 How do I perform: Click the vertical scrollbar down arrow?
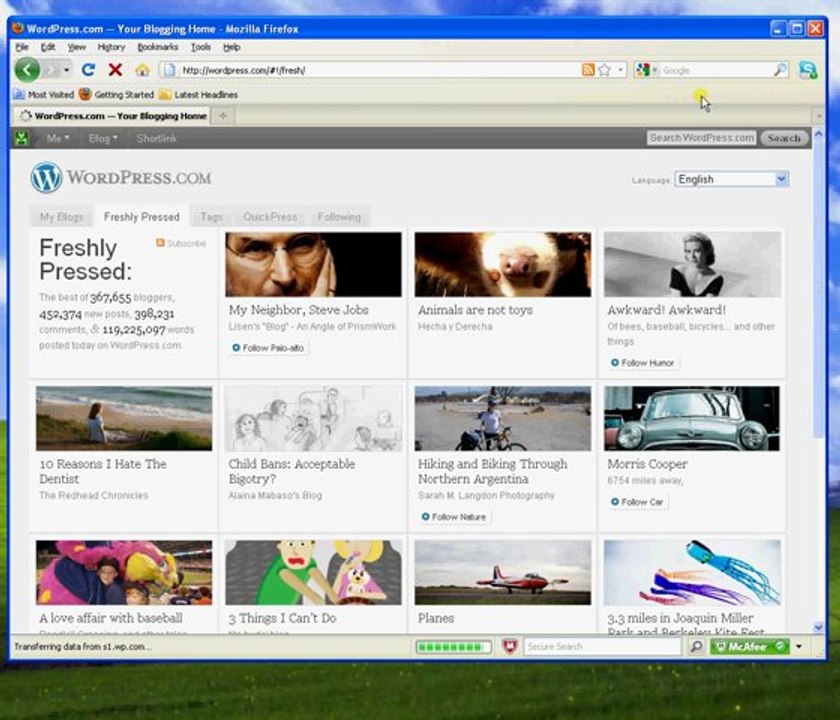(x=819, y=627)
